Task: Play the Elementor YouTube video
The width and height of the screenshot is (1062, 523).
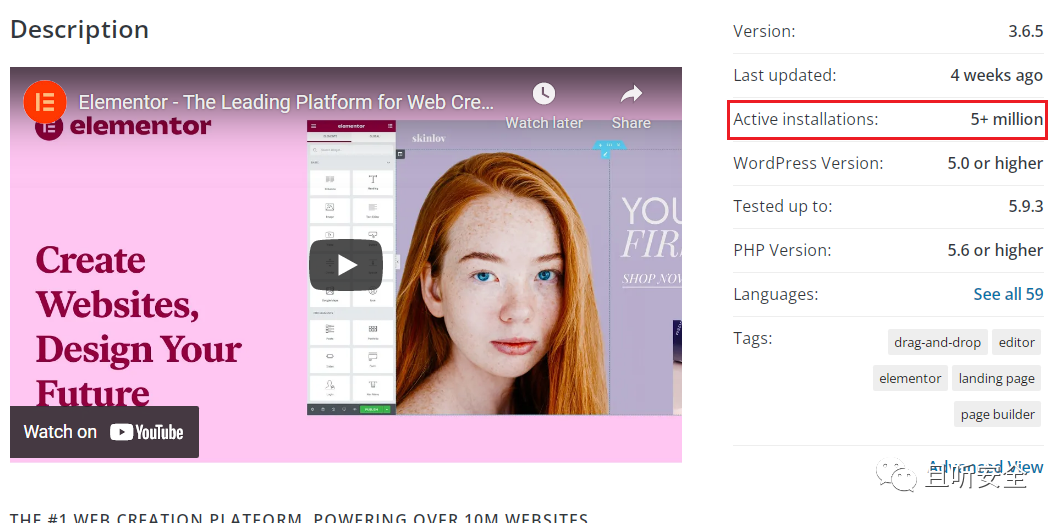Action: (x=346, y=265)
